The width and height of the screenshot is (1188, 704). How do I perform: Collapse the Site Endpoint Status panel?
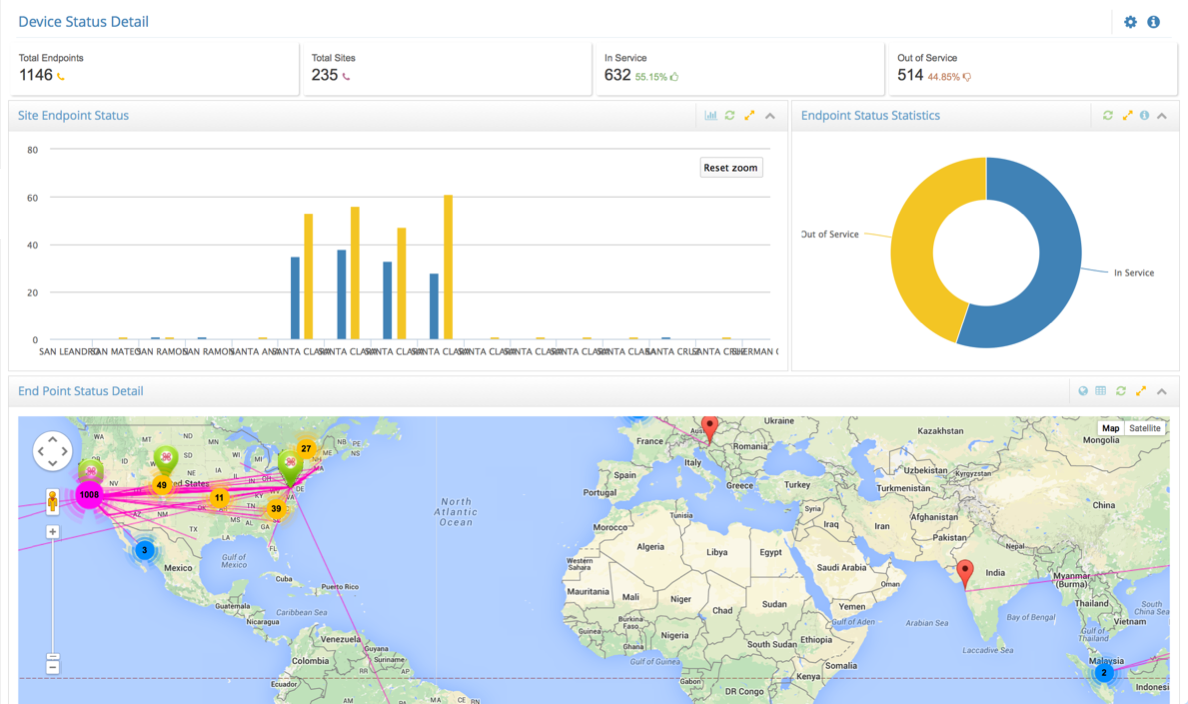(x=770, y=116)
